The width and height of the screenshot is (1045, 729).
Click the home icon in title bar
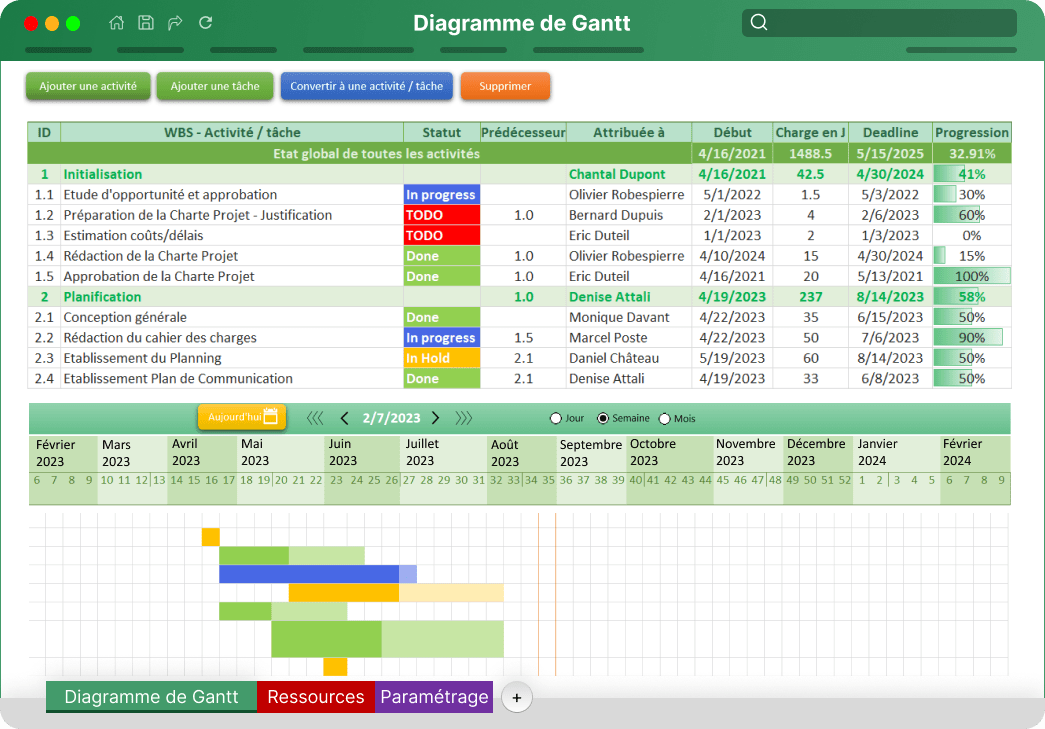point(116,23)
